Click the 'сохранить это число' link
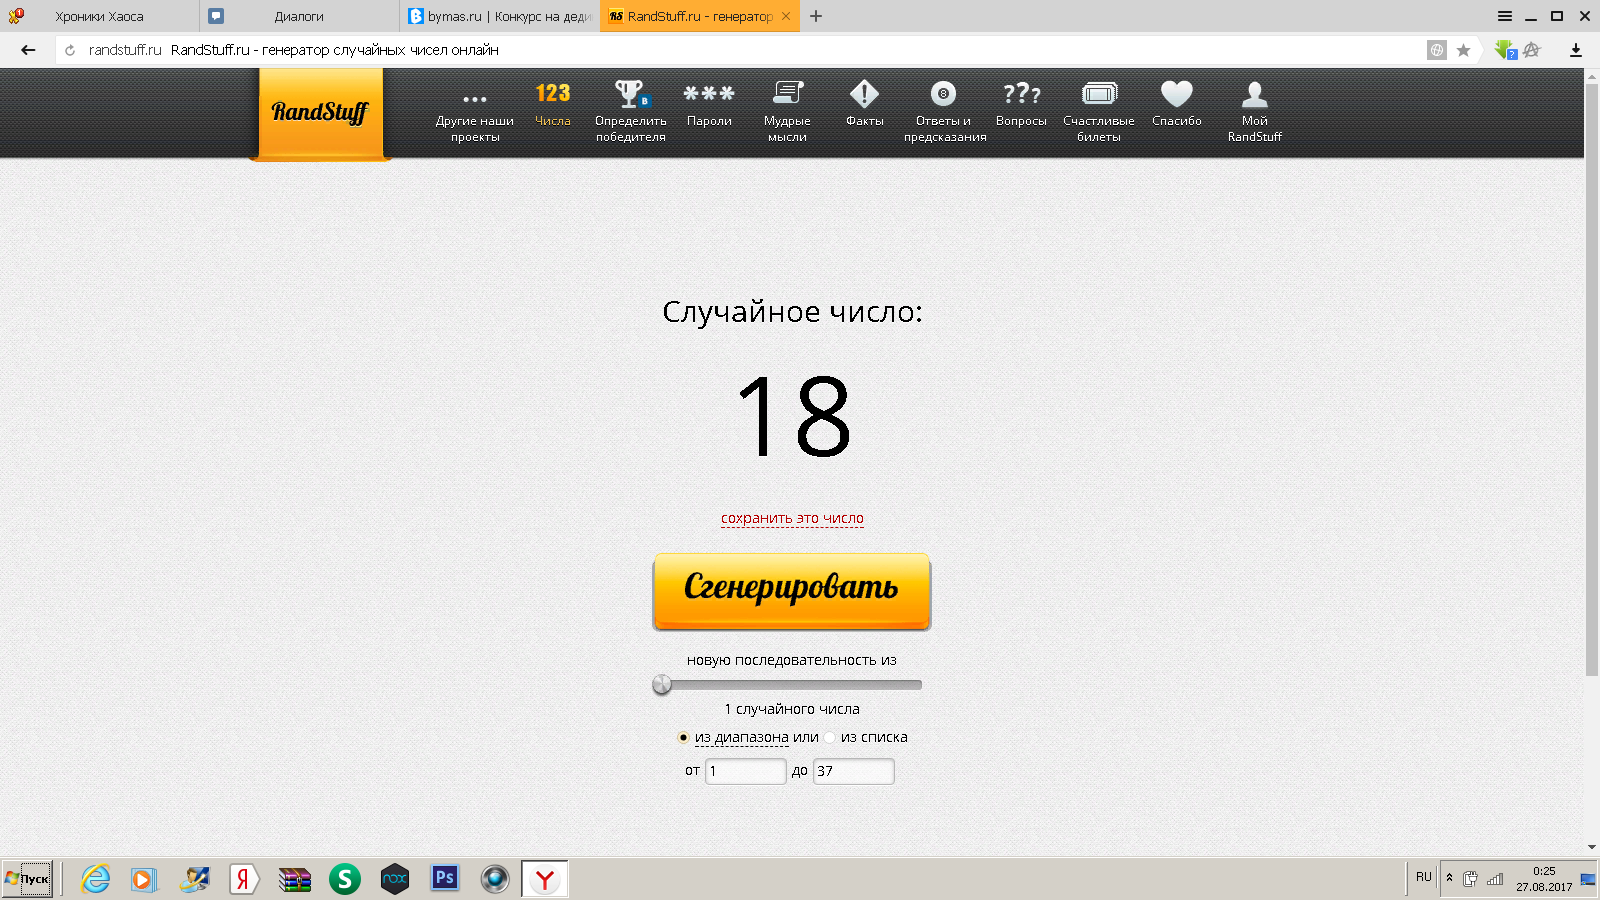Viewport: 1600px width, 900px height. pyautogui.click(x=792, y=518)
